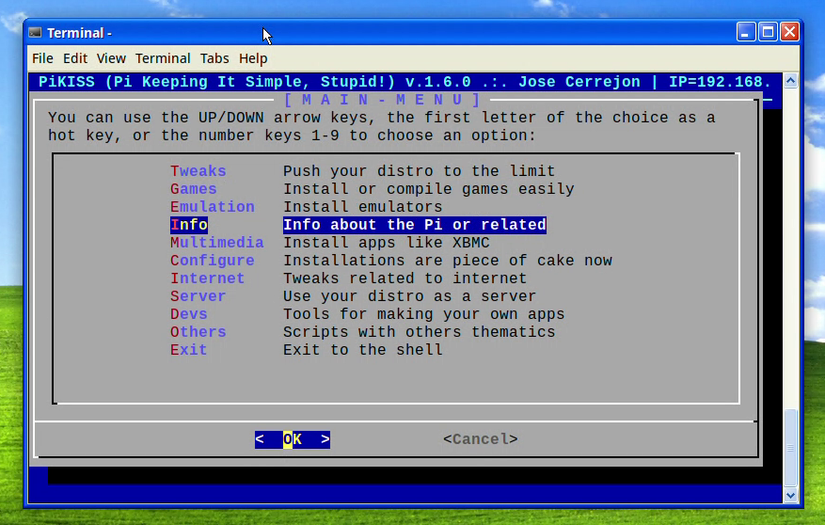Screen dimensions: 825x525
Task: Click 'Install apps like XBMC'
Action: pyautogui.click(x=386, y=243)
